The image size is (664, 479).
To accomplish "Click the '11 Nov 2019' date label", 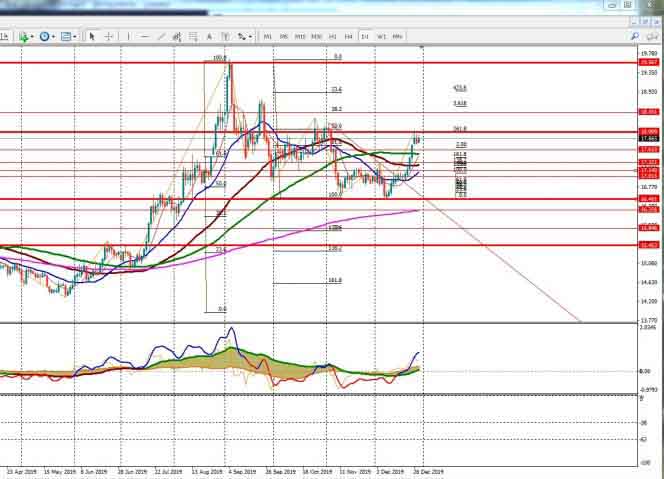I will tap(355, 471).
